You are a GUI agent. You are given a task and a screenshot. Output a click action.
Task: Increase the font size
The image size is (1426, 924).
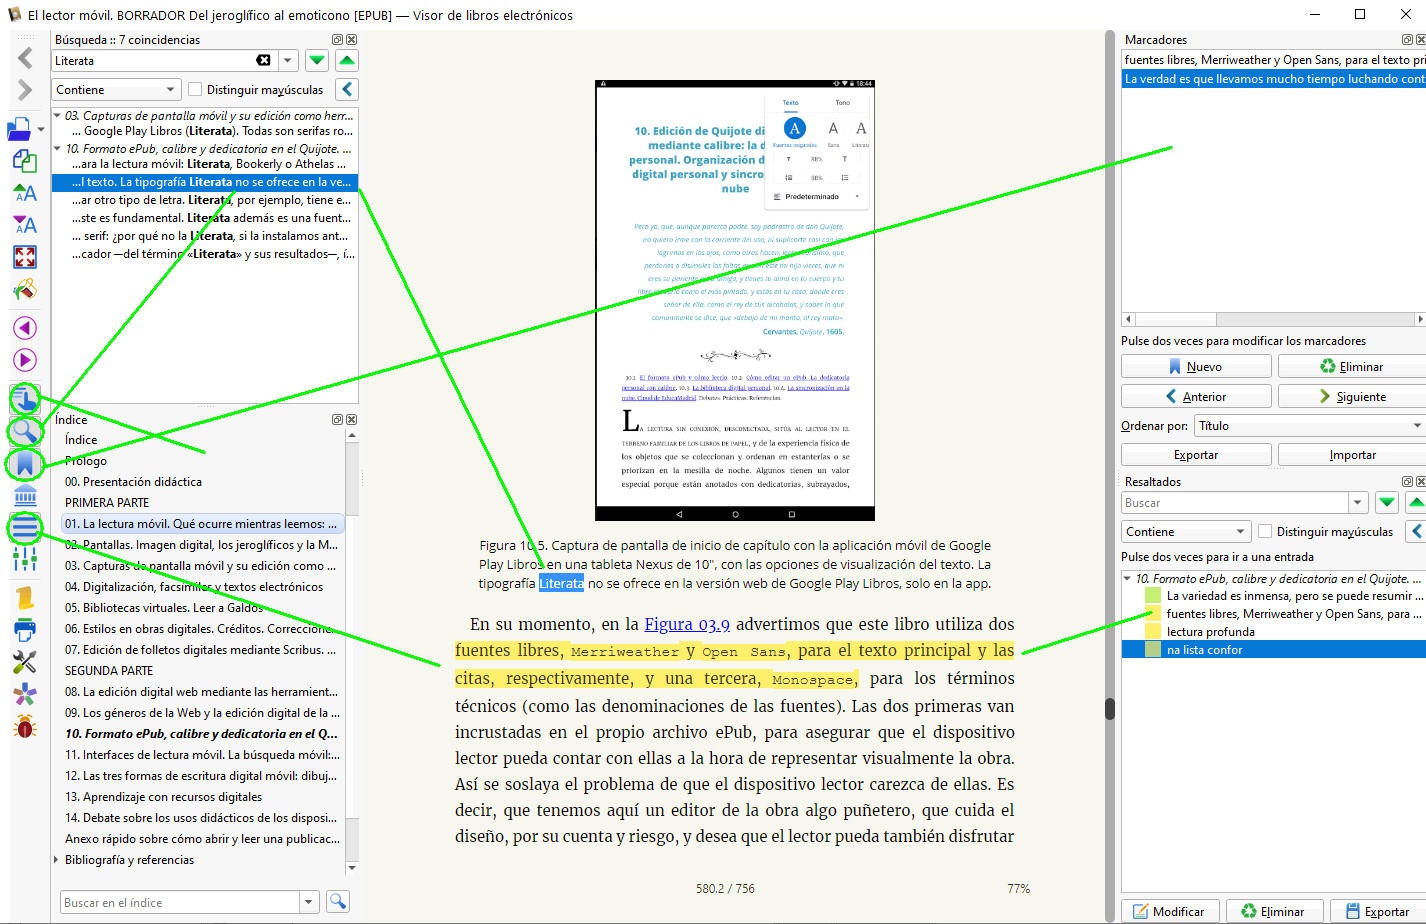[x=25, y=193]
